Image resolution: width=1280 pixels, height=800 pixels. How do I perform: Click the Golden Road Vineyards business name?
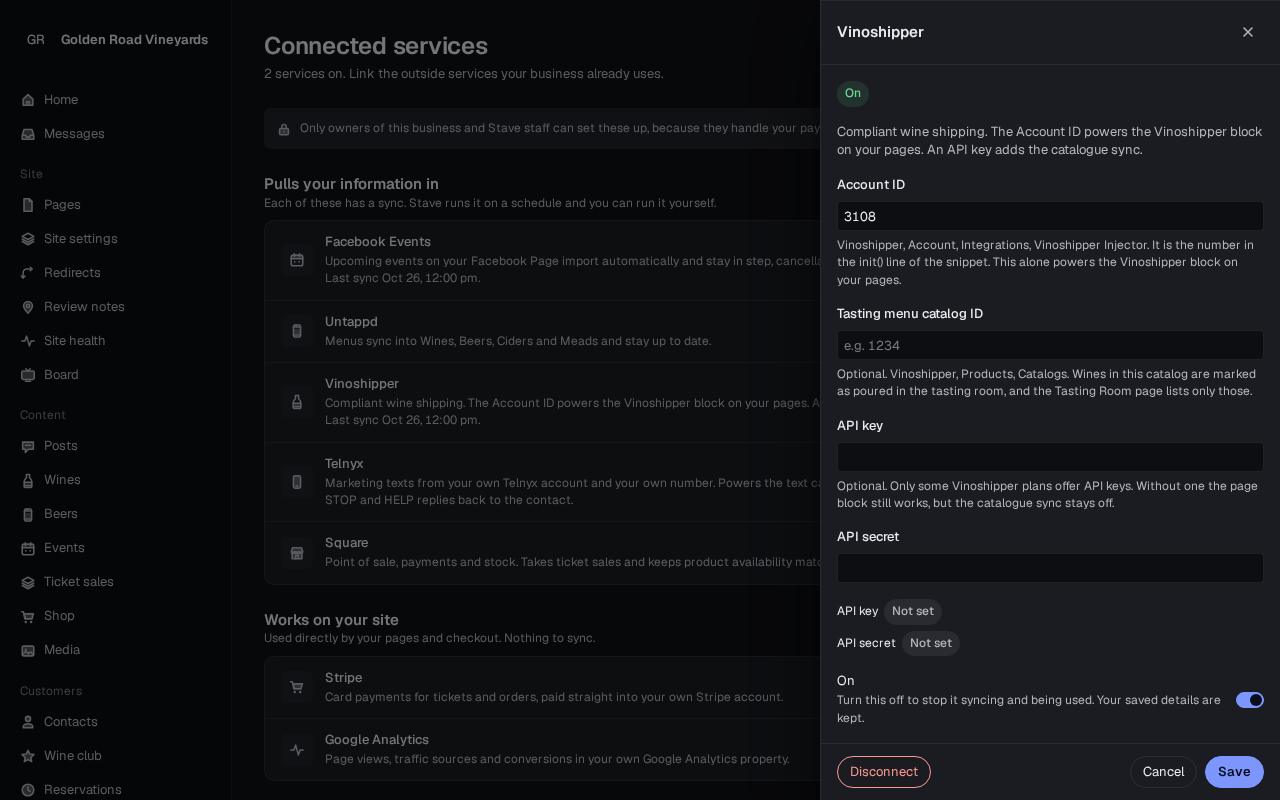point(134,40)
